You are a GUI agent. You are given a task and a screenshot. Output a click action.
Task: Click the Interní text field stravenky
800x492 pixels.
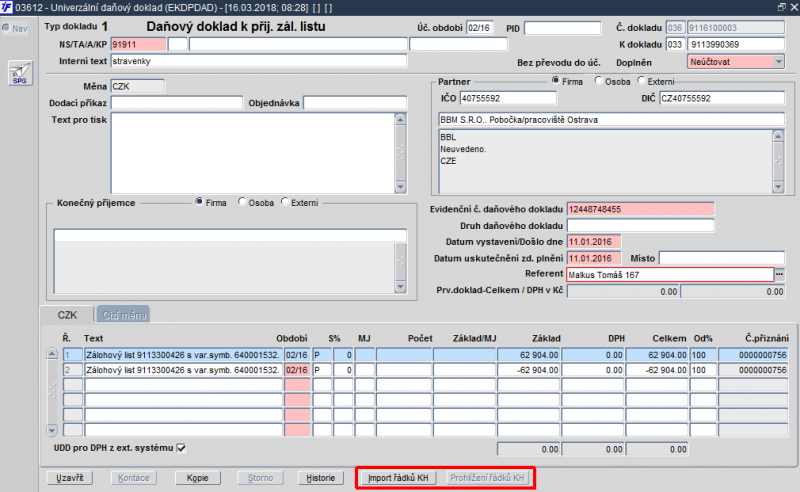[x=259, y=61]
